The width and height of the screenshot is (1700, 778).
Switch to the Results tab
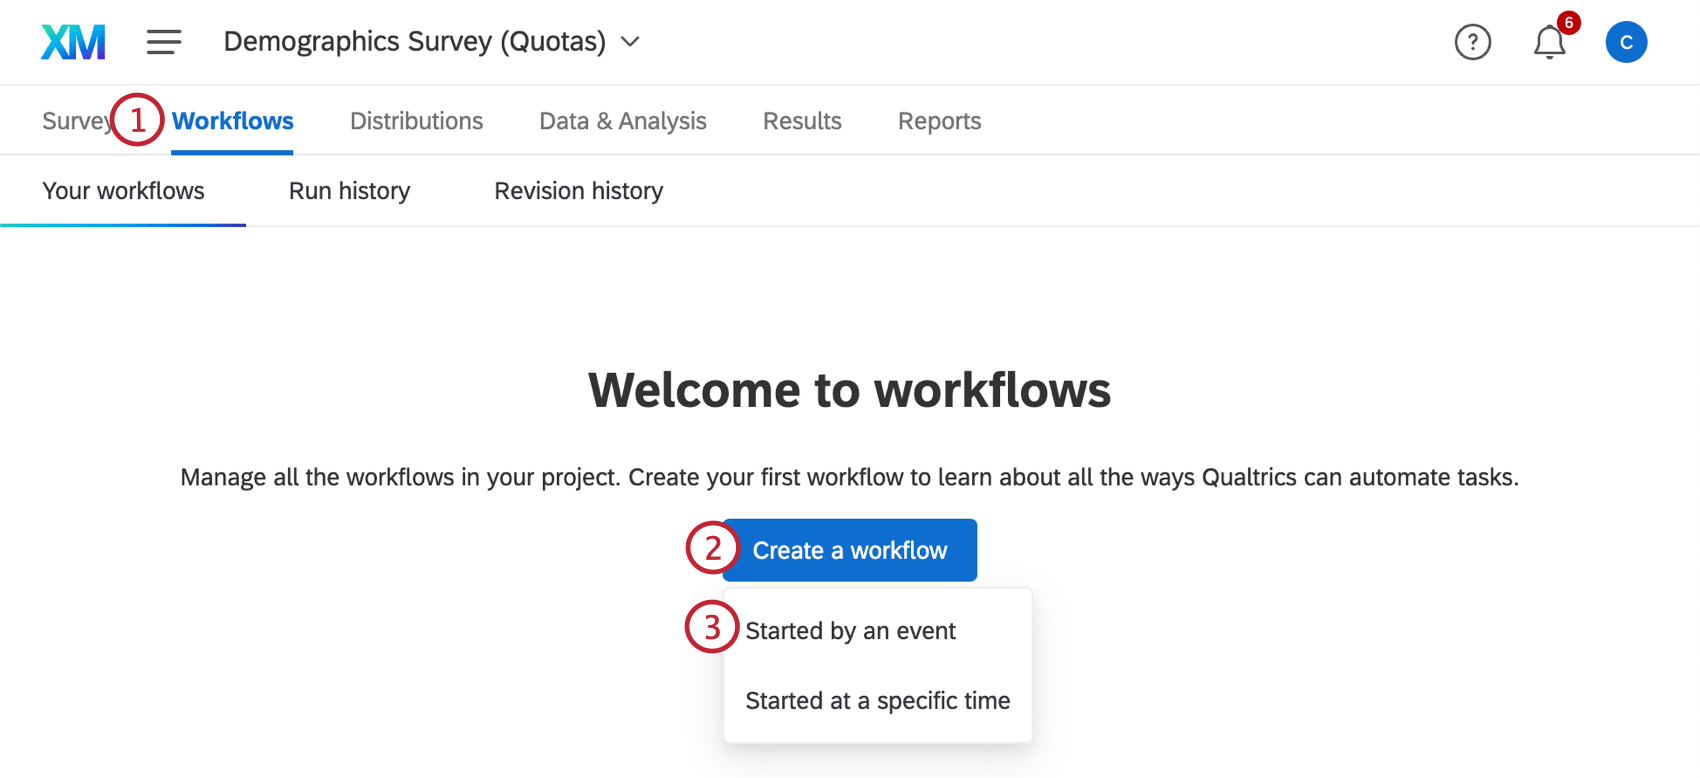coord(801,120)
